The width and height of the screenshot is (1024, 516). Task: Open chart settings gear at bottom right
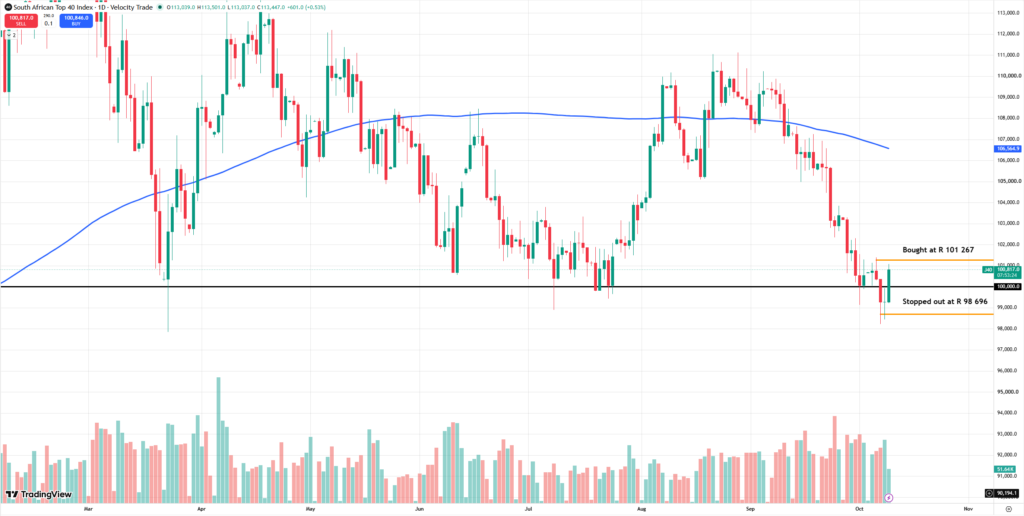1008,508
